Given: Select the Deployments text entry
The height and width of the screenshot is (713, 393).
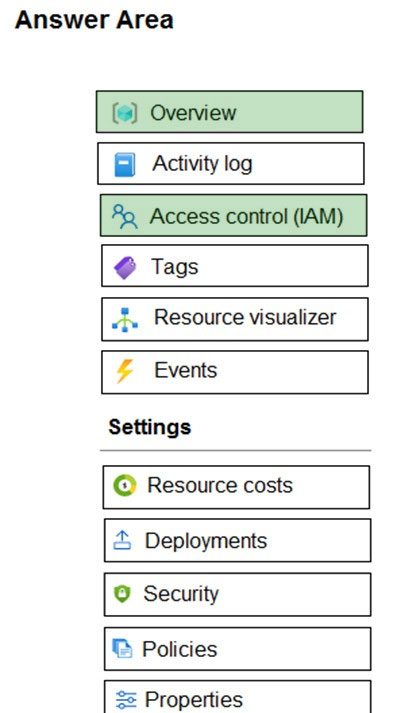Looking at the screenshot, I should pos(206,541).
